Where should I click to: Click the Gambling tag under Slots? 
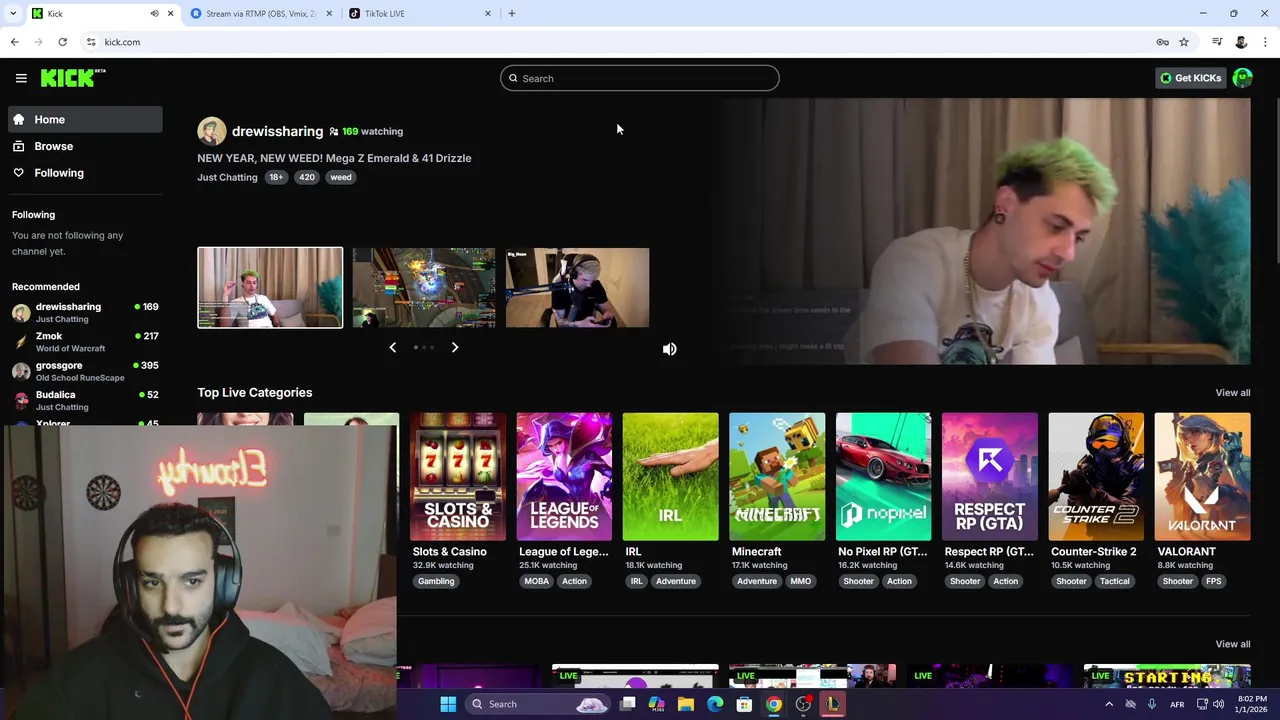[x=436, y=581]
